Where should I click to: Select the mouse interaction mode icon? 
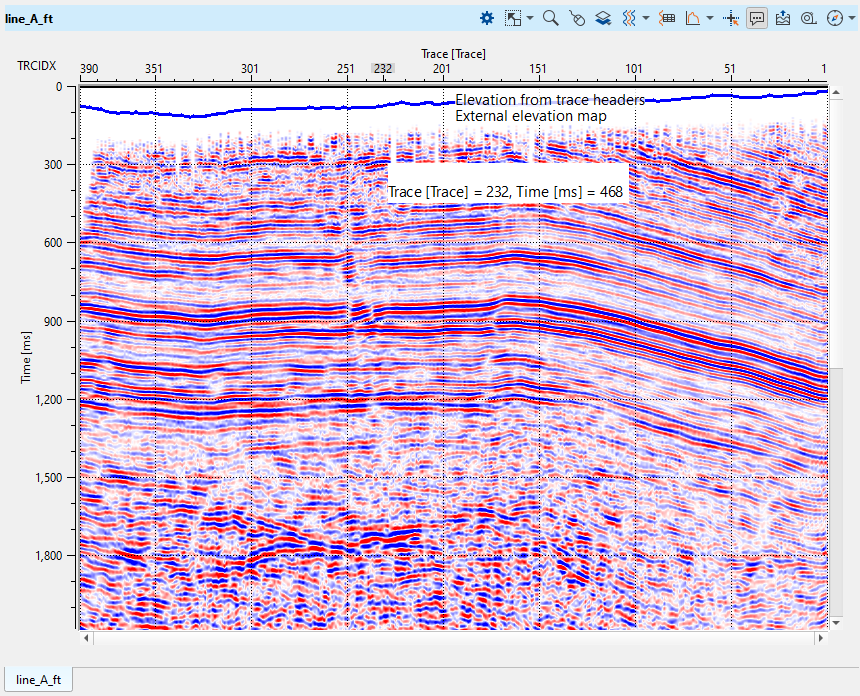click(576, 18)
